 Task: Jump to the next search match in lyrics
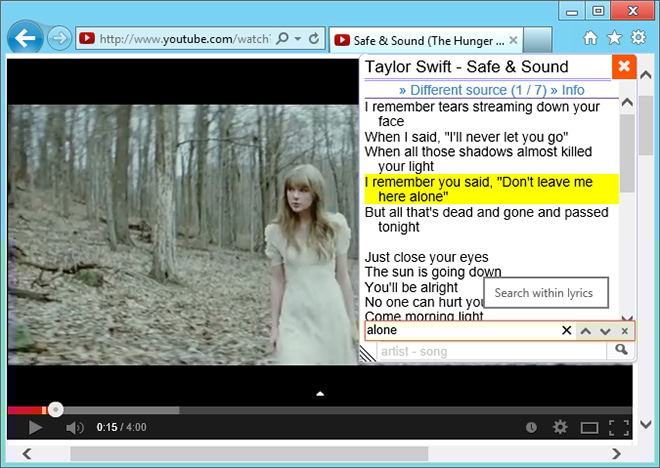point(605,331)
